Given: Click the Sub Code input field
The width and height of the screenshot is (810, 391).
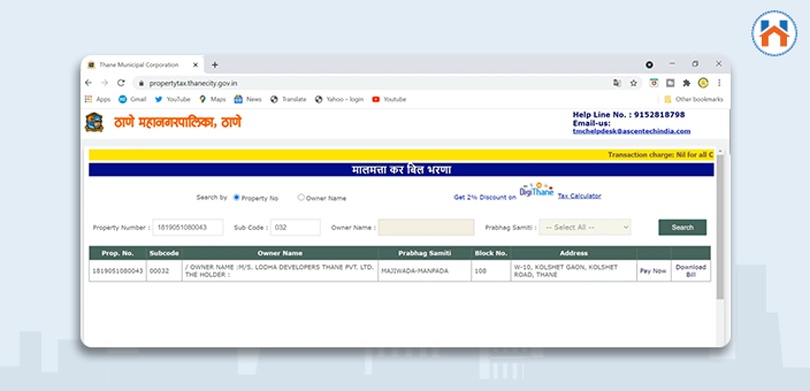Looking at the screenshot, I should click(x=295, y=227).
